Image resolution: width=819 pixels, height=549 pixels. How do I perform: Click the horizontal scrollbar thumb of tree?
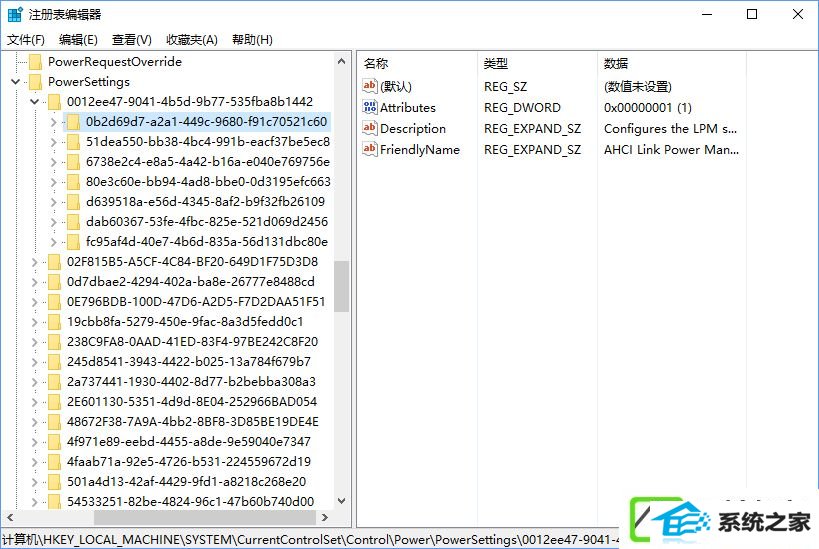pyautogui.click(x=205, y=518)
